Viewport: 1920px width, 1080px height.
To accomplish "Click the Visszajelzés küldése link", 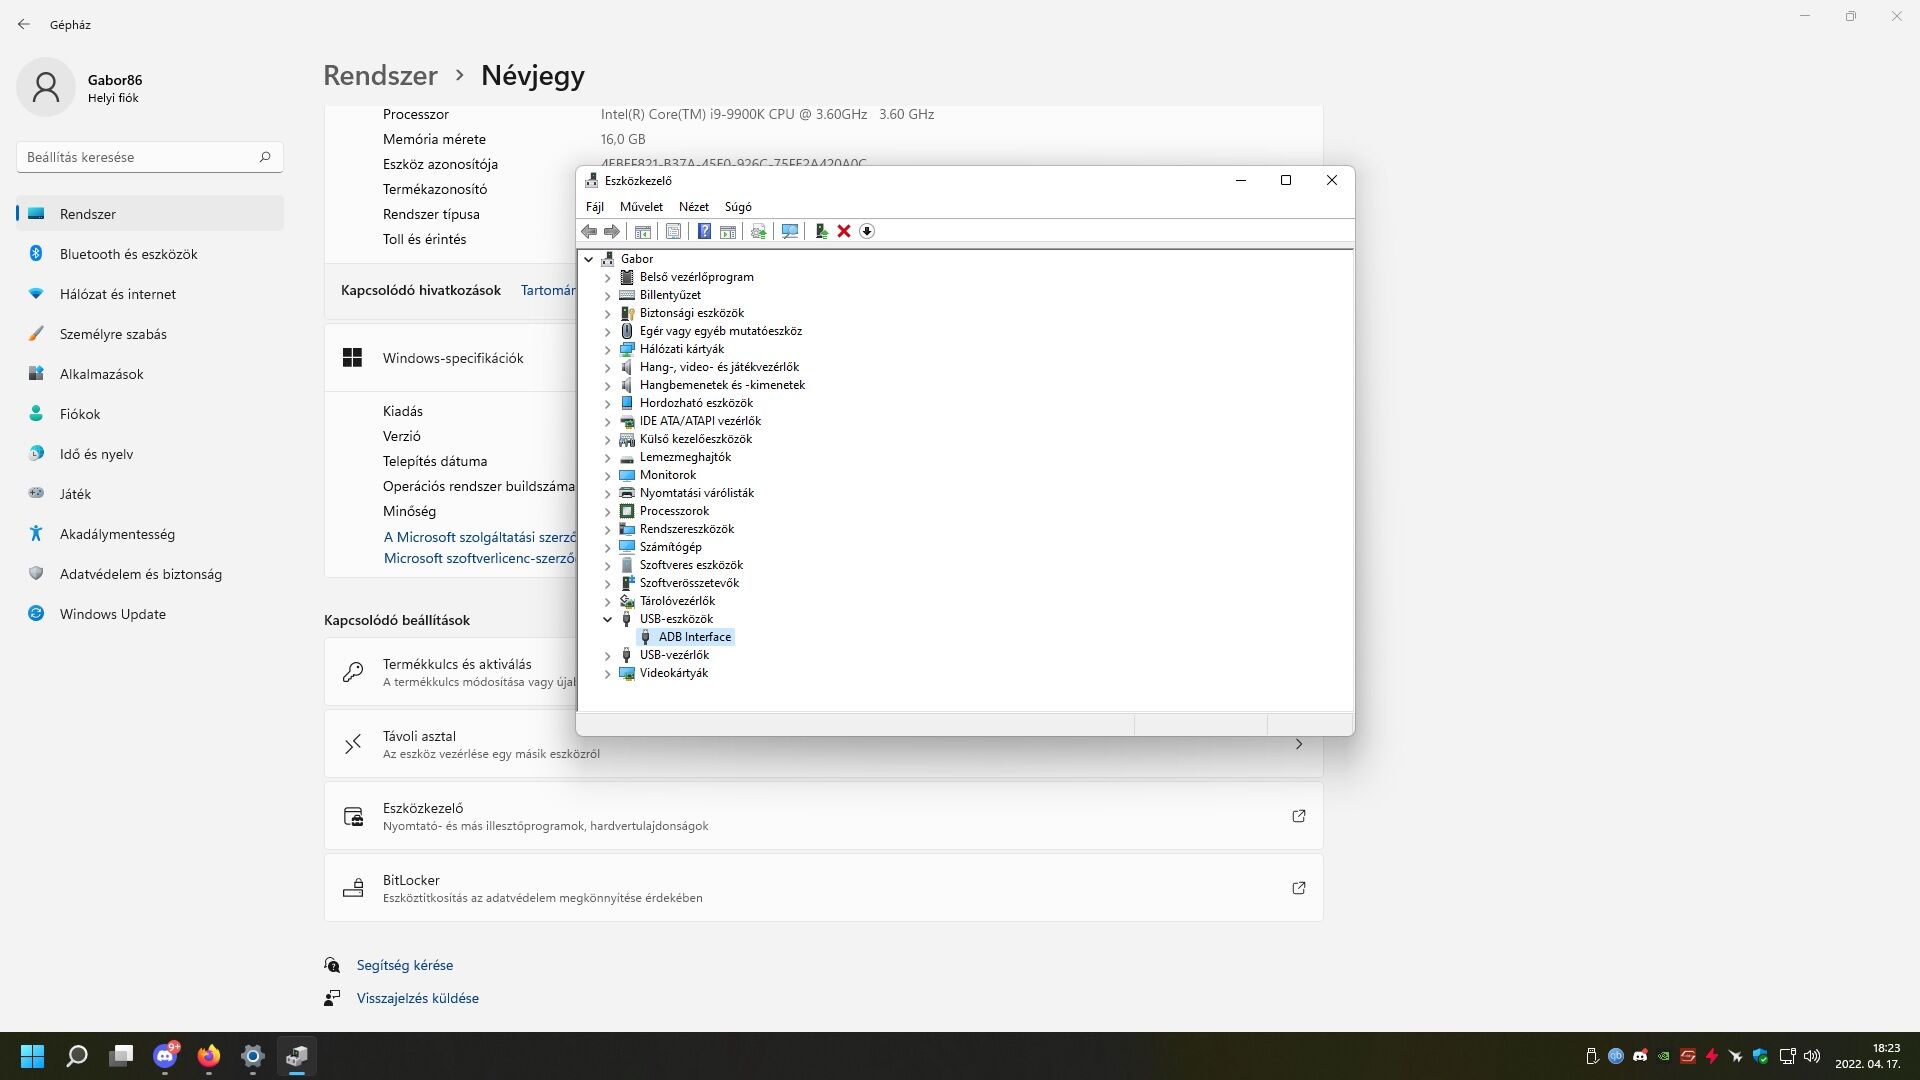I will (417, 998).
